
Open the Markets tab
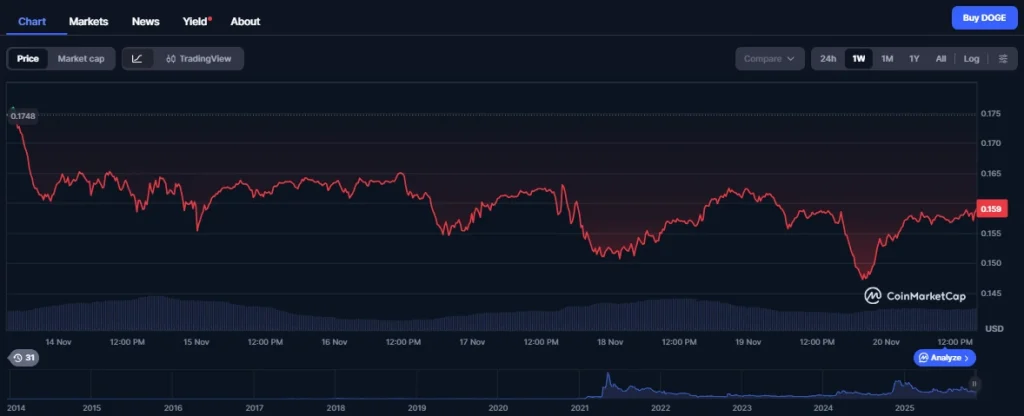[88, 21]
